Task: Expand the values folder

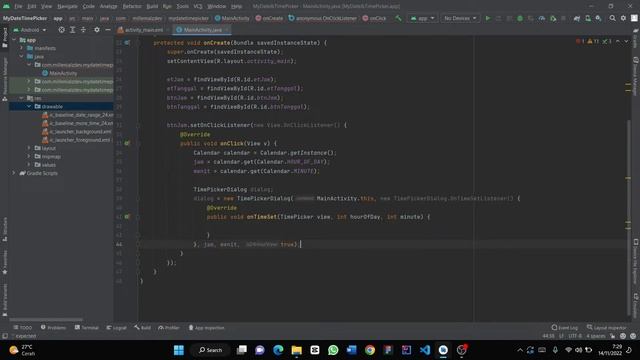Action: (x=29, y=164)
